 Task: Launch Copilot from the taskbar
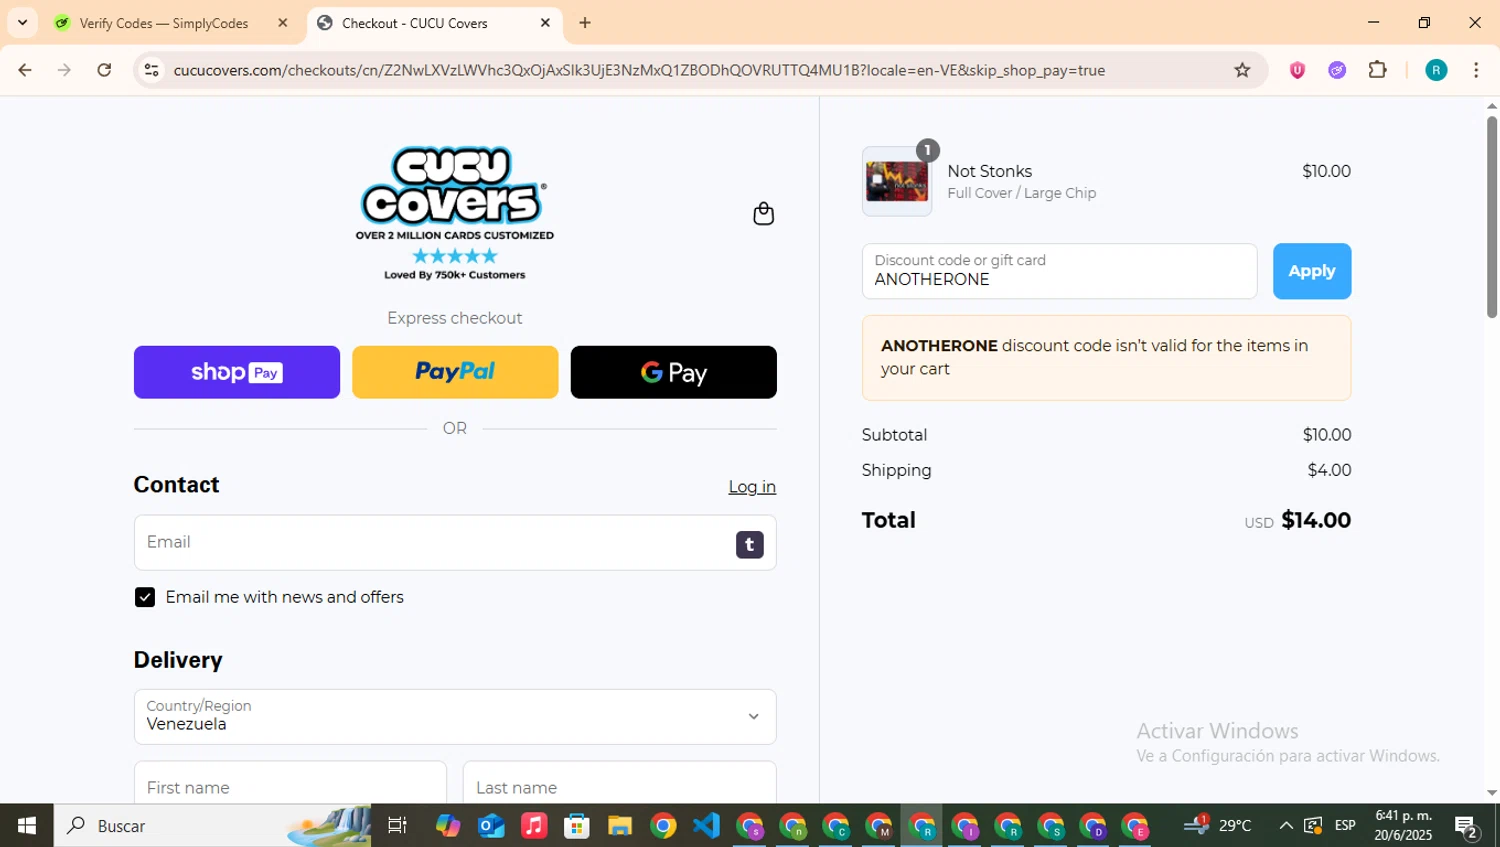448,826
